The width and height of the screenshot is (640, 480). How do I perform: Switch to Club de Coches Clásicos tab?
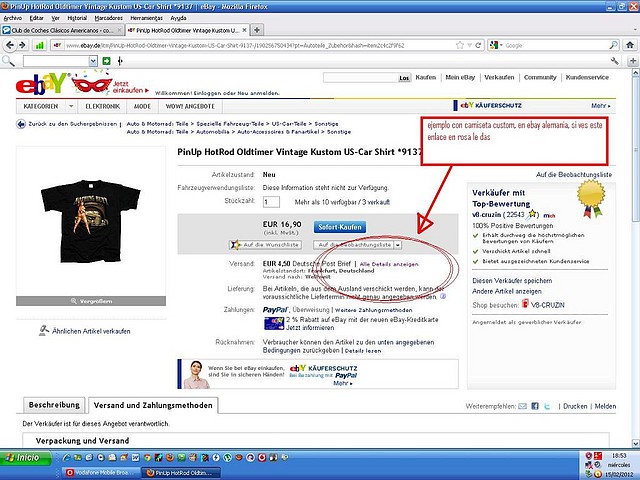61,30
